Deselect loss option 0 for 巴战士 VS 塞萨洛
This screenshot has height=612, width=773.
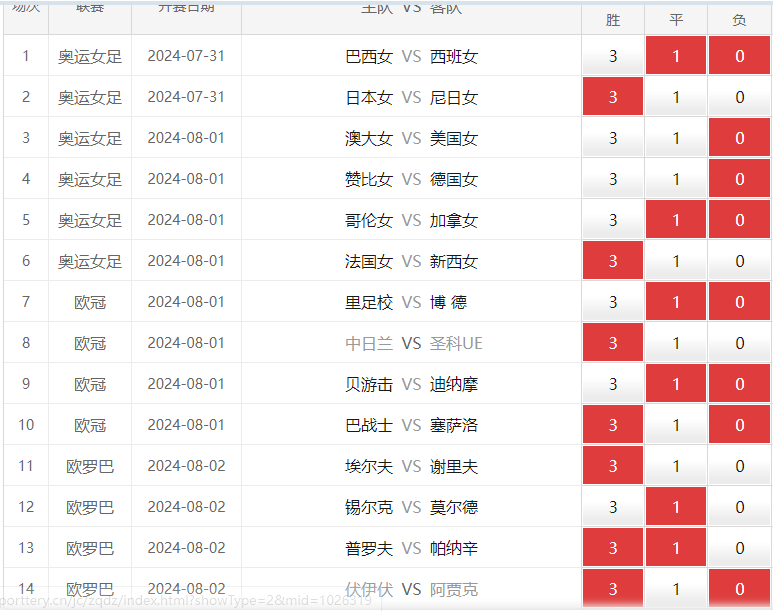pyautogui.click(x=739, y=424)
